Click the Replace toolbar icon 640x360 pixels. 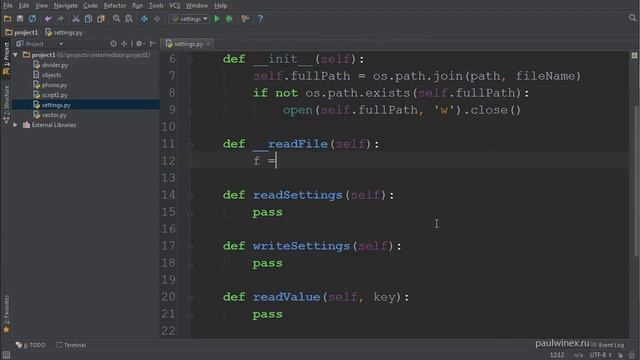129,19
